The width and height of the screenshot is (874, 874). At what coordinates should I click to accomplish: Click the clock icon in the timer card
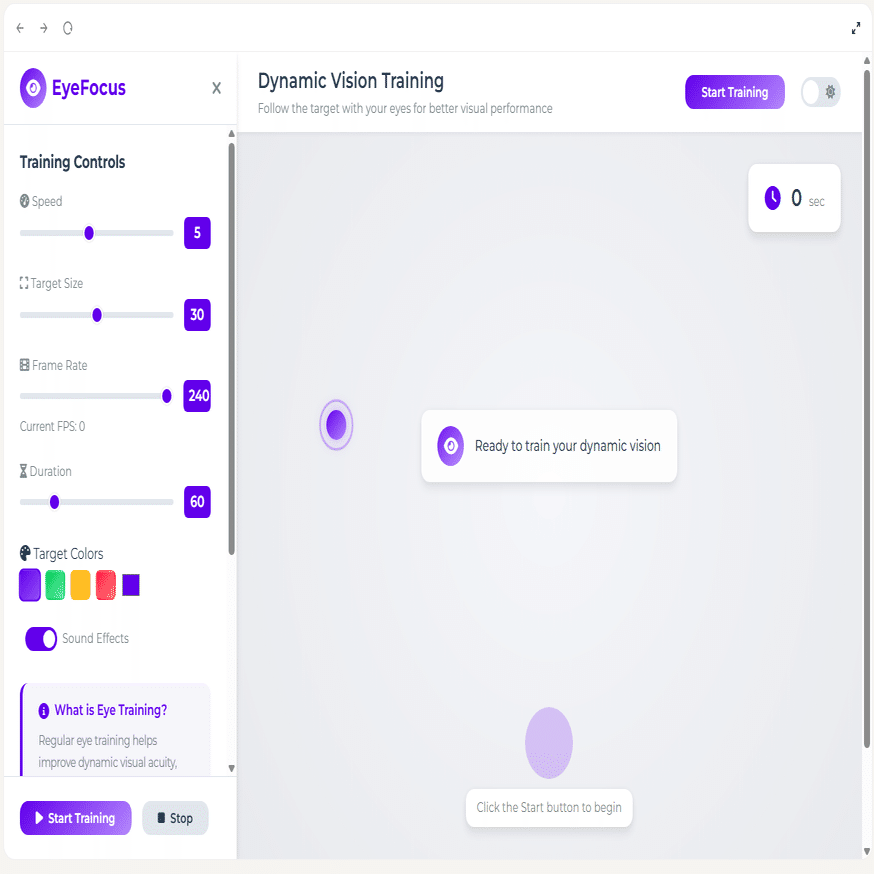pos(773,198)
